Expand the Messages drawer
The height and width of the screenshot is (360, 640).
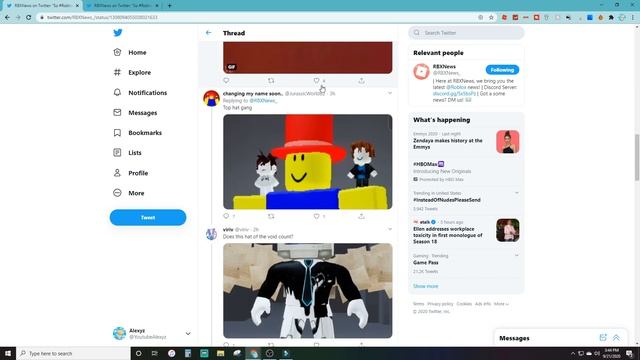pos(616,338)
